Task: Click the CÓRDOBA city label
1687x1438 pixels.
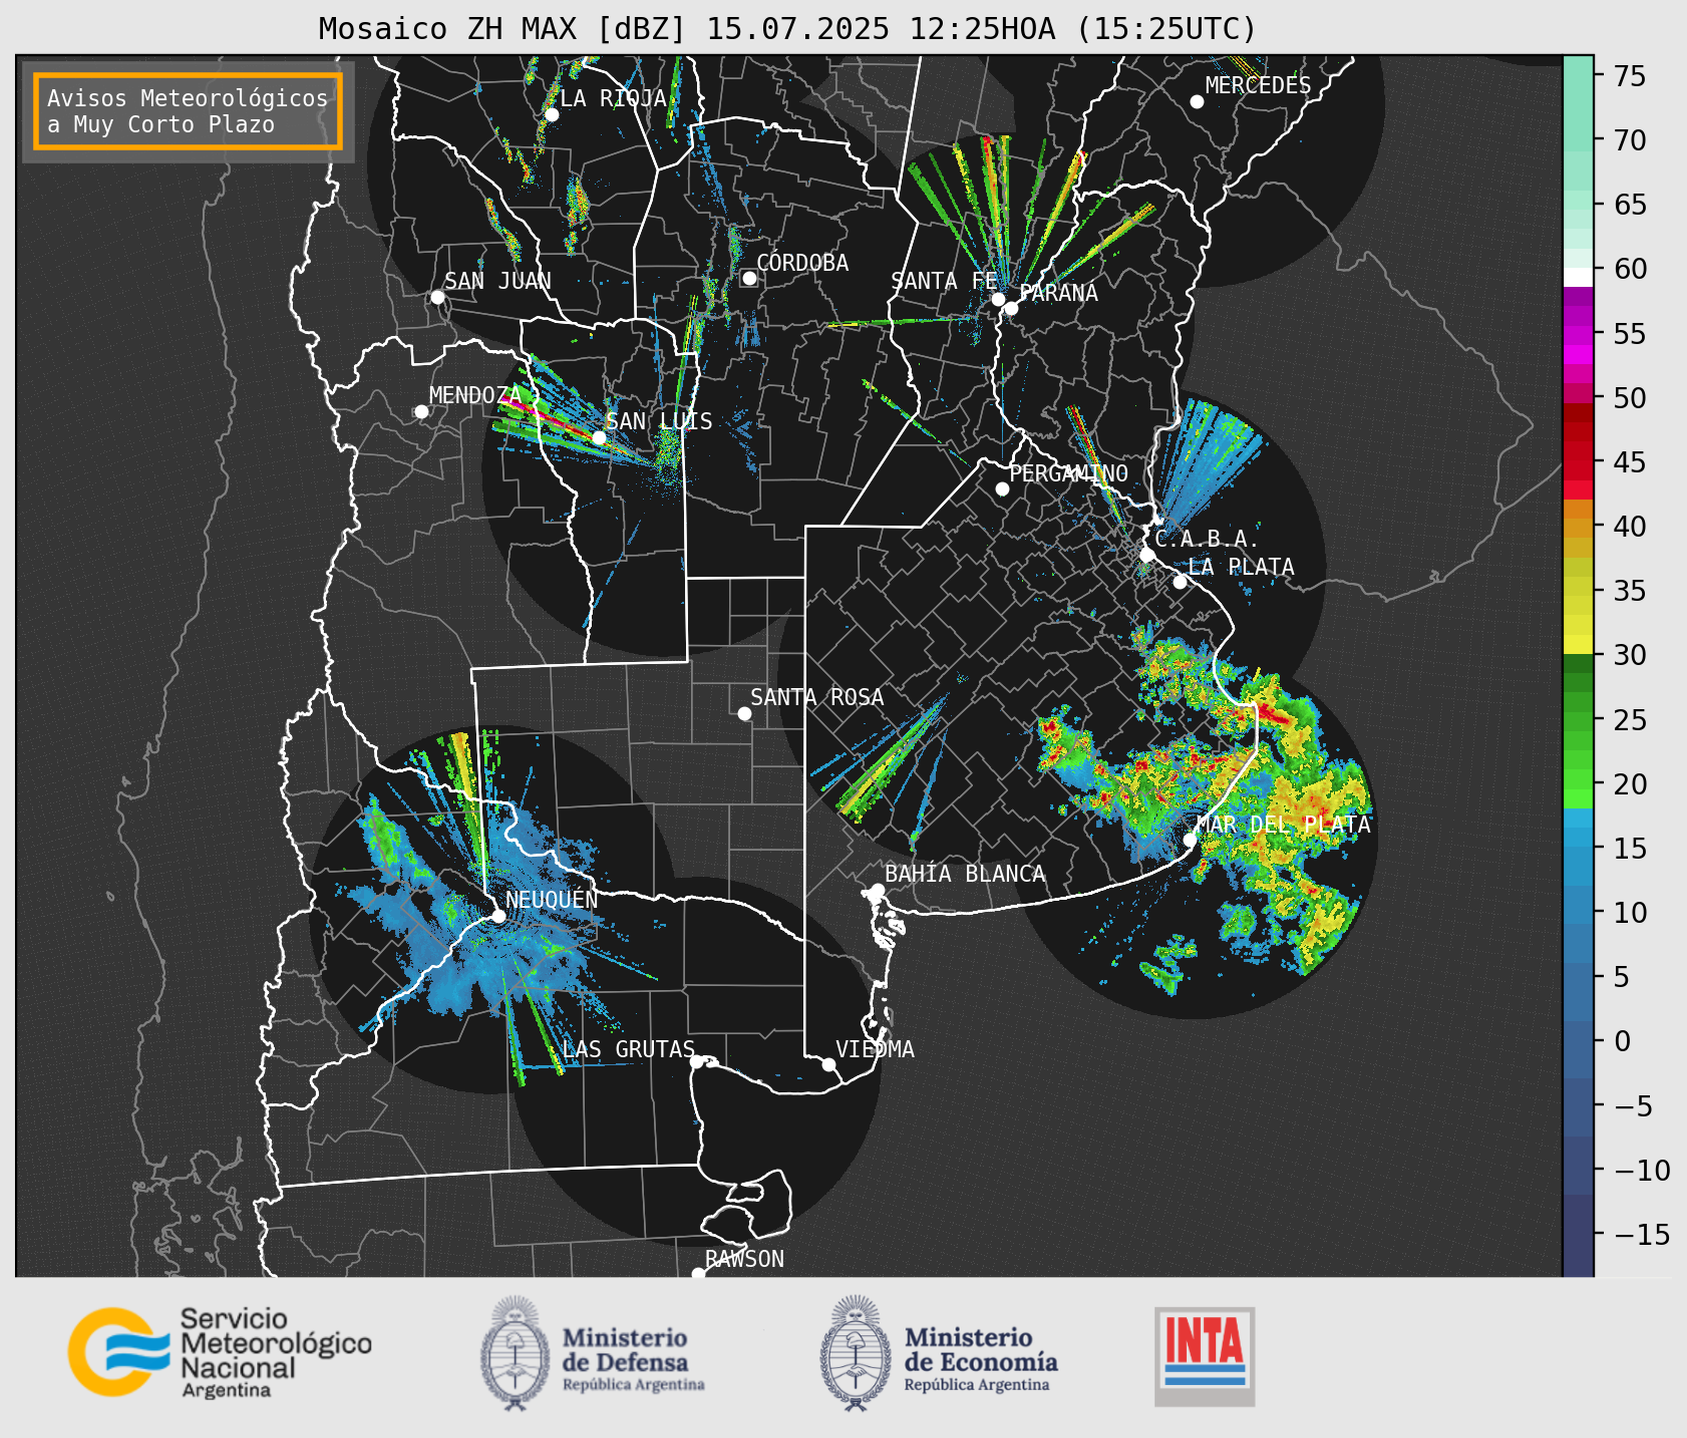Action: (x=802, y=263)
